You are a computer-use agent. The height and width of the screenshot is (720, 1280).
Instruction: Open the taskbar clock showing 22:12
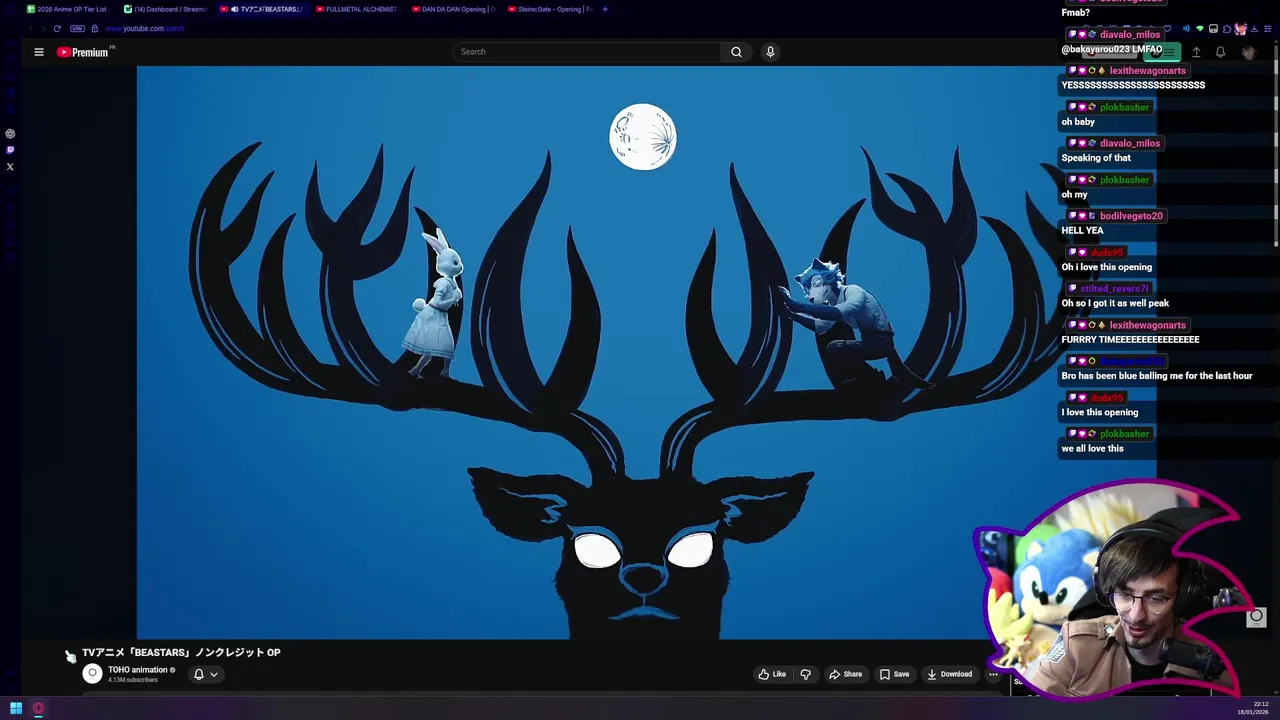(1260, 704)
